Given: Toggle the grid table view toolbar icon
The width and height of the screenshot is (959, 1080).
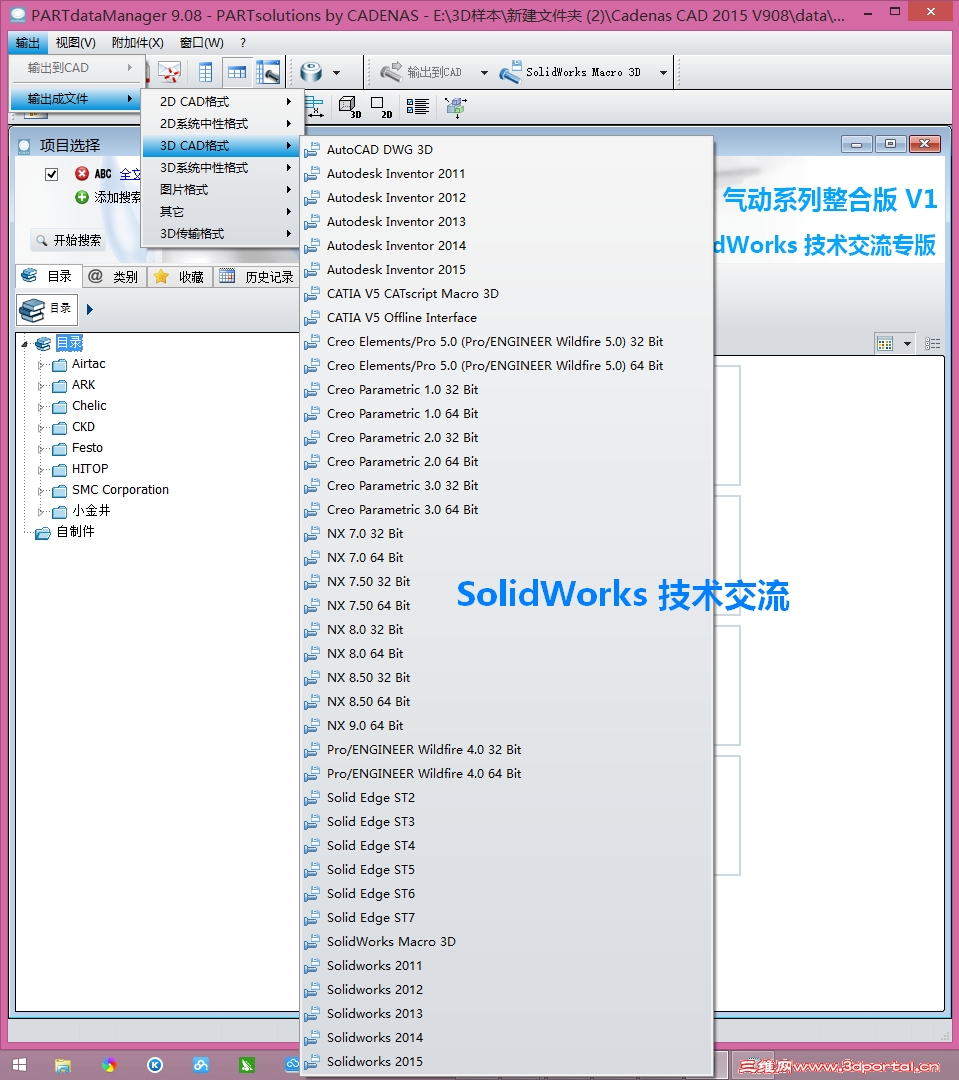Looking at the screenshot, I should click(x=237, y=72).
